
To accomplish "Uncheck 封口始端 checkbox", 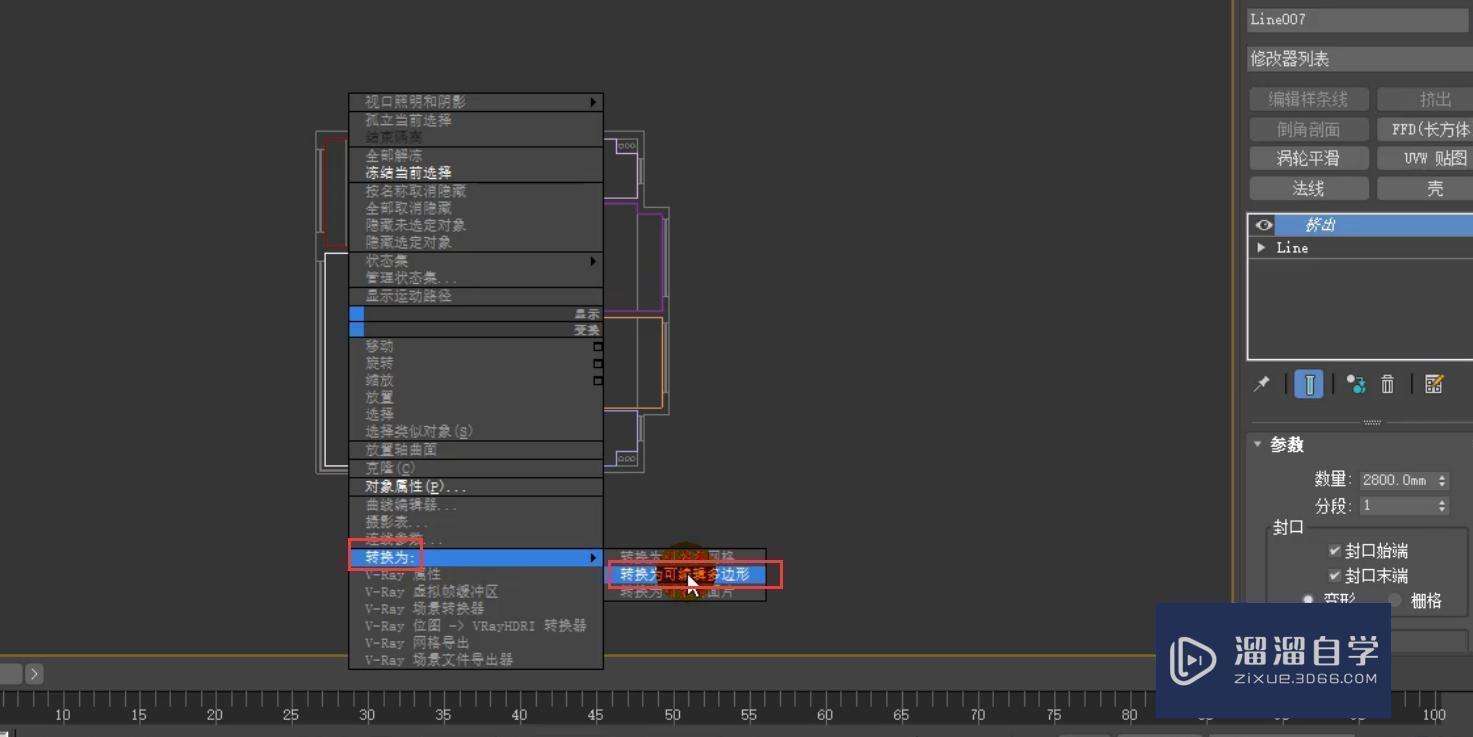I will pyautogui.click(x=1334, y=551).
